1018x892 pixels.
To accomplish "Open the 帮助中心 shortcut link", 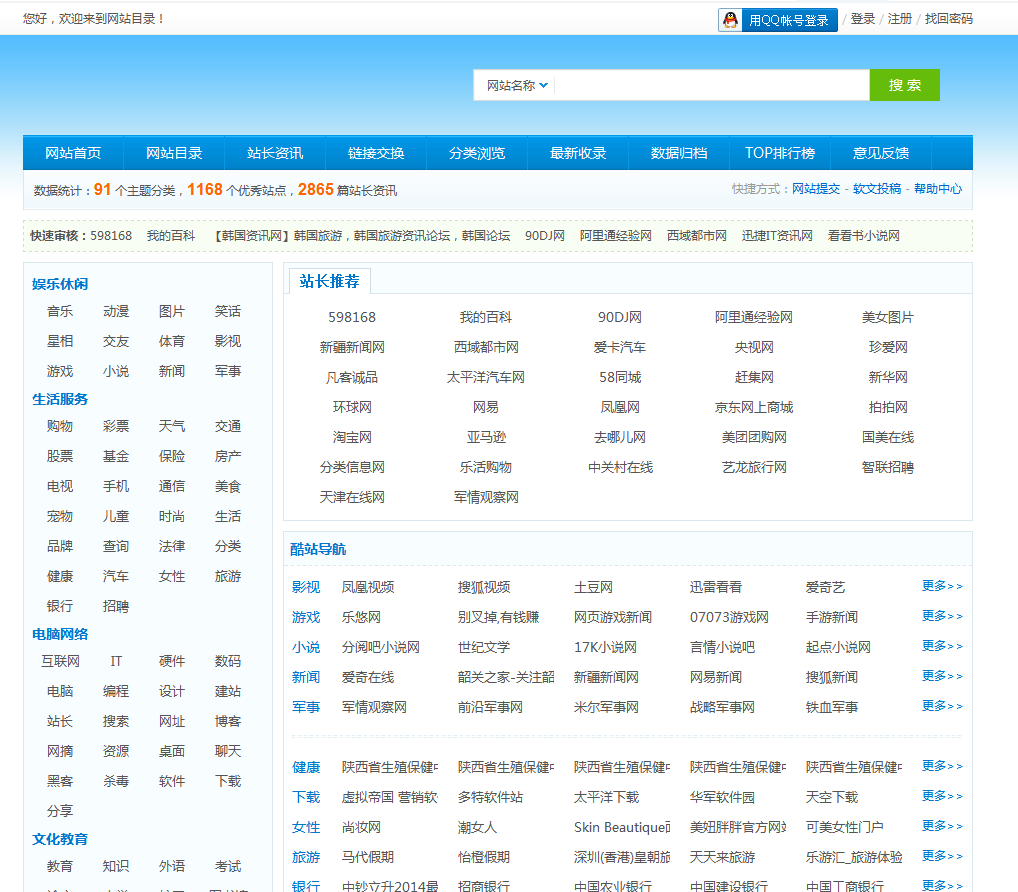I will [938, 189].
